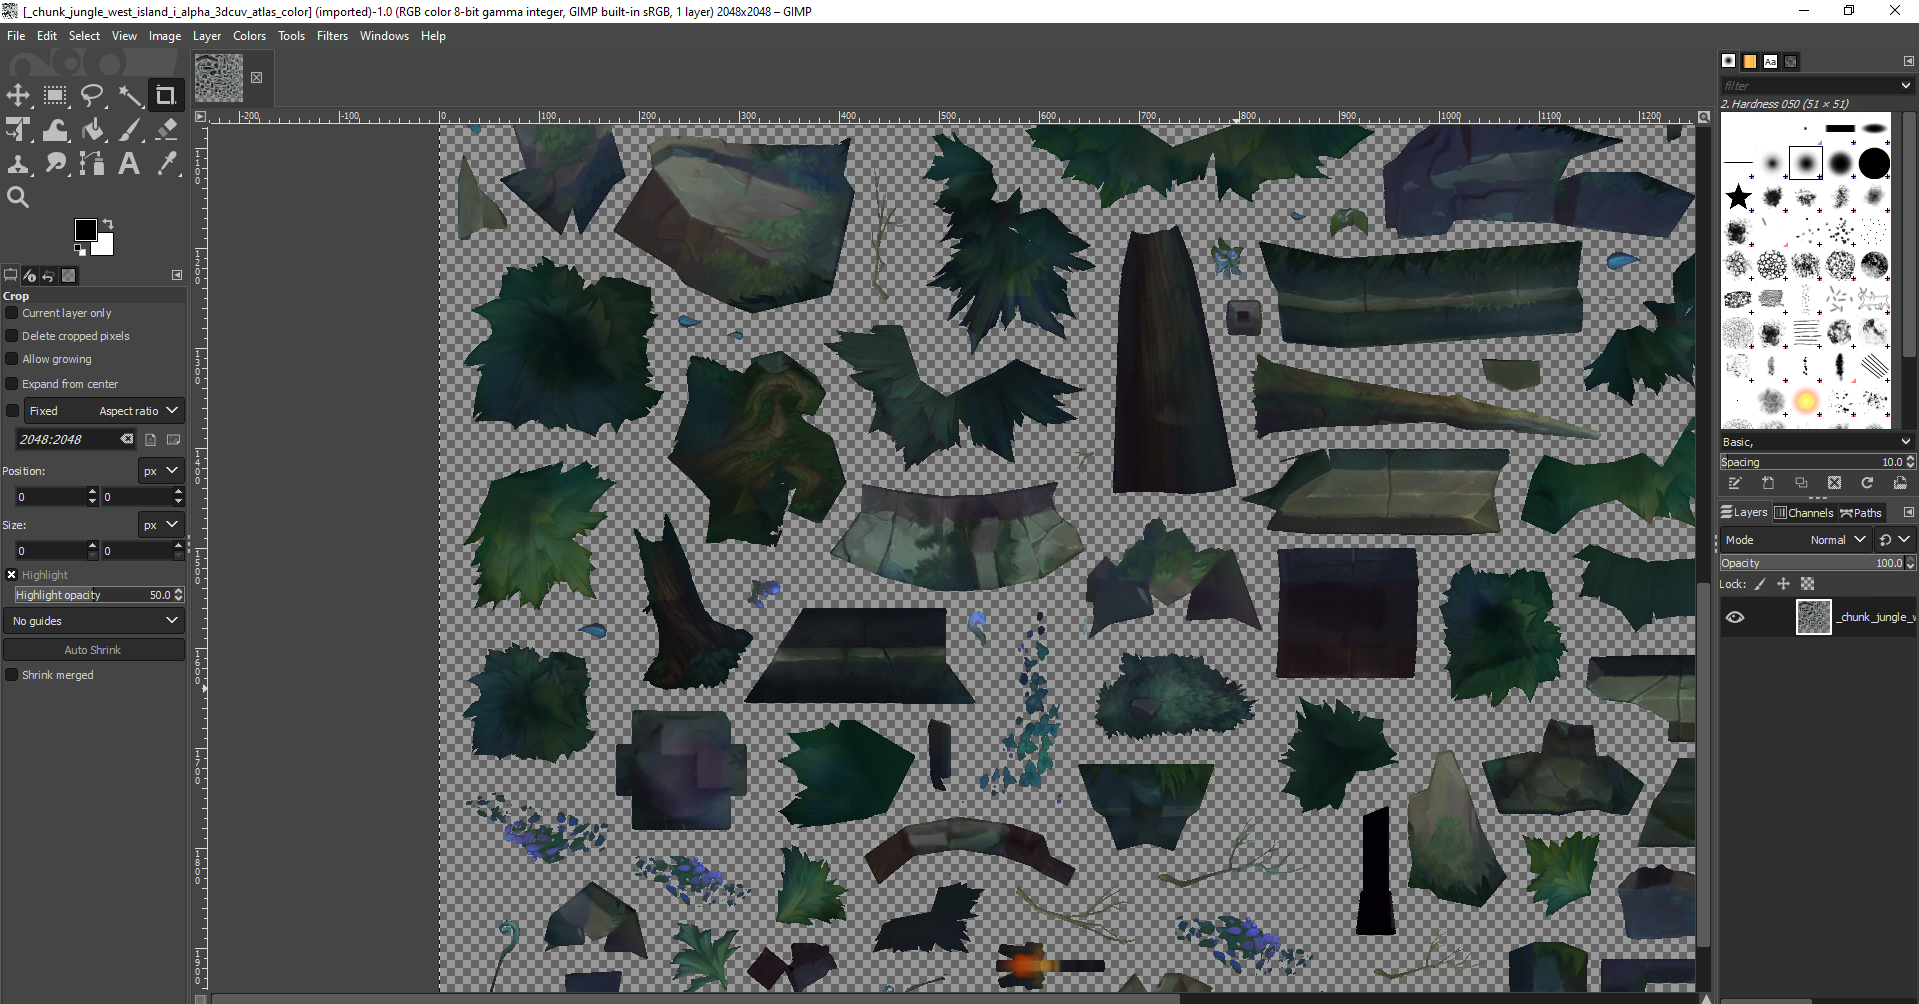Set crop aspect to landscape orientation
Image resolution: width=1919 pixels, height=1004 pixels.
click(x=173, y=439)
